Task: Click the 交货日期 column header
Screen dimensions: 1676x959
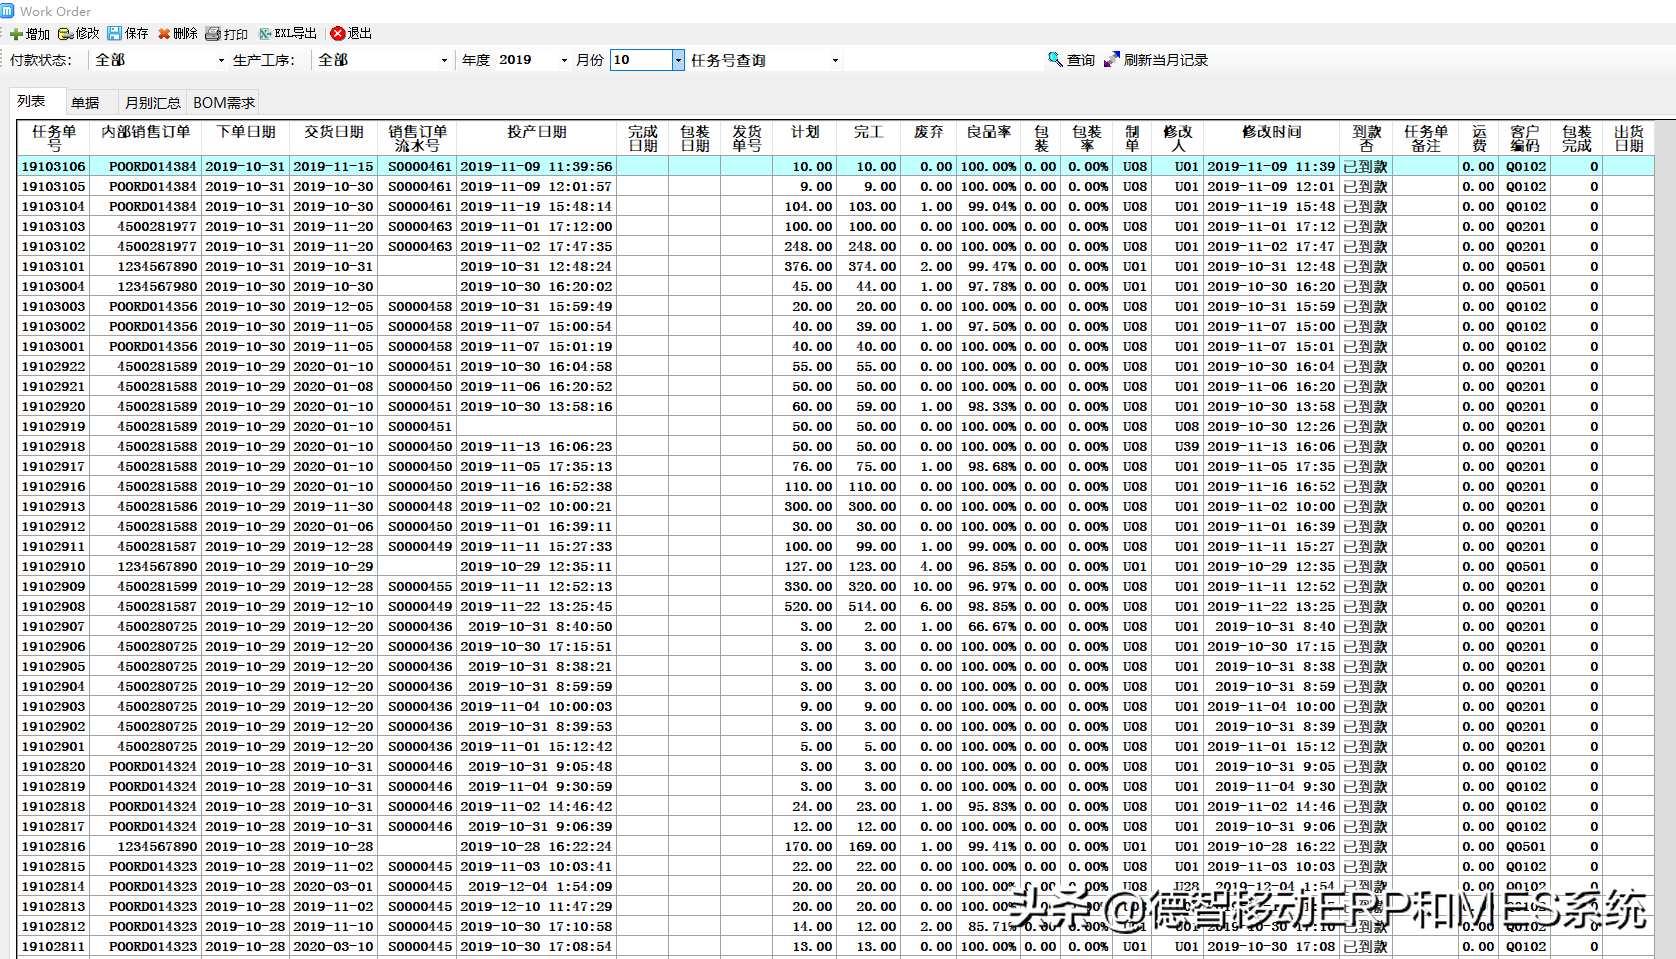Action: click(334, 138)
